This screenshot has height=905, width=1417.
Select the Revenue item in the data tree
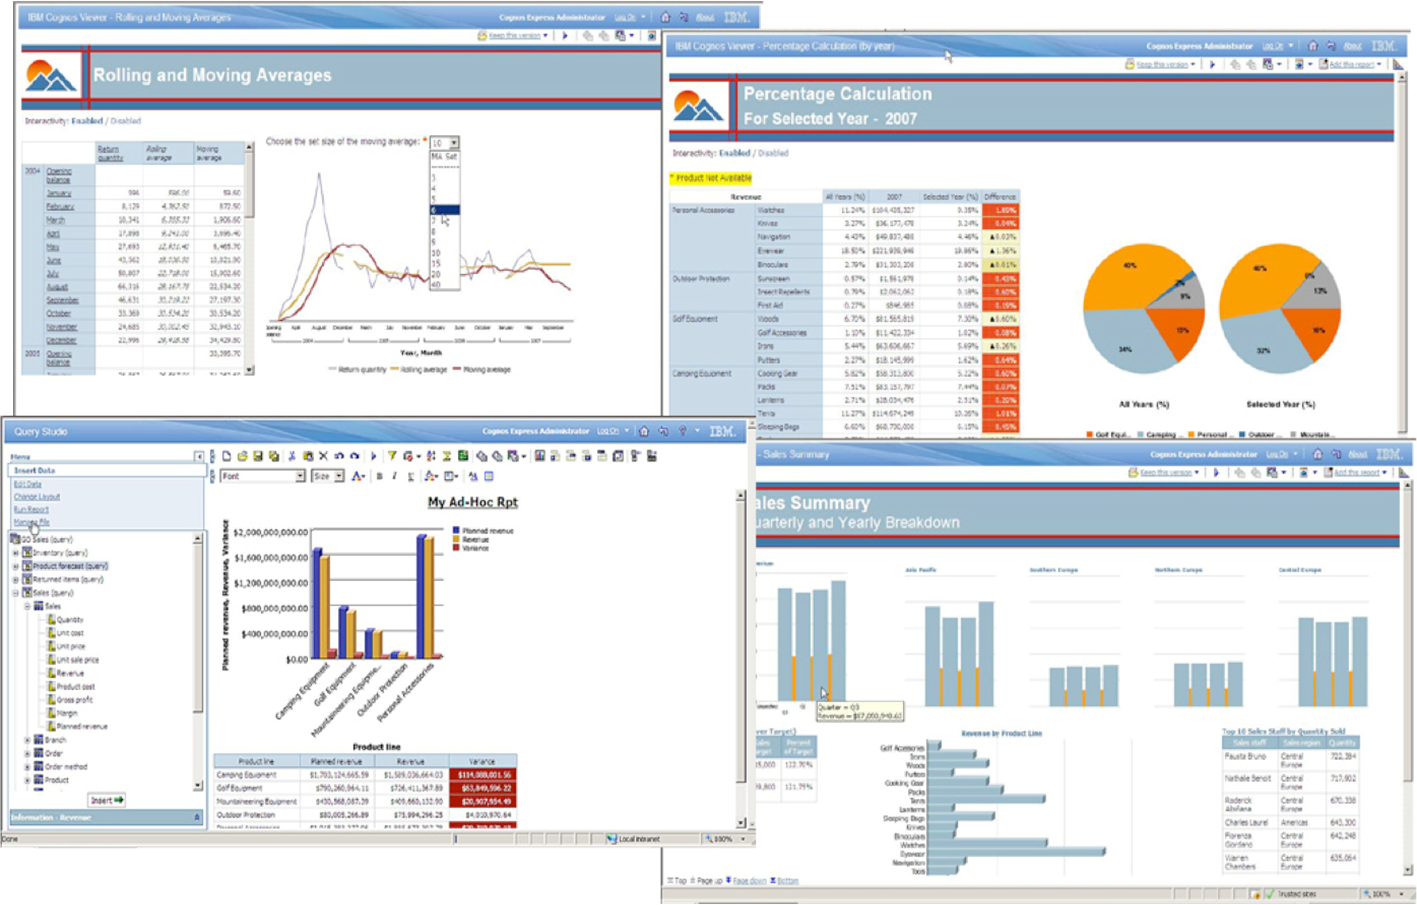tap(69, 673)
